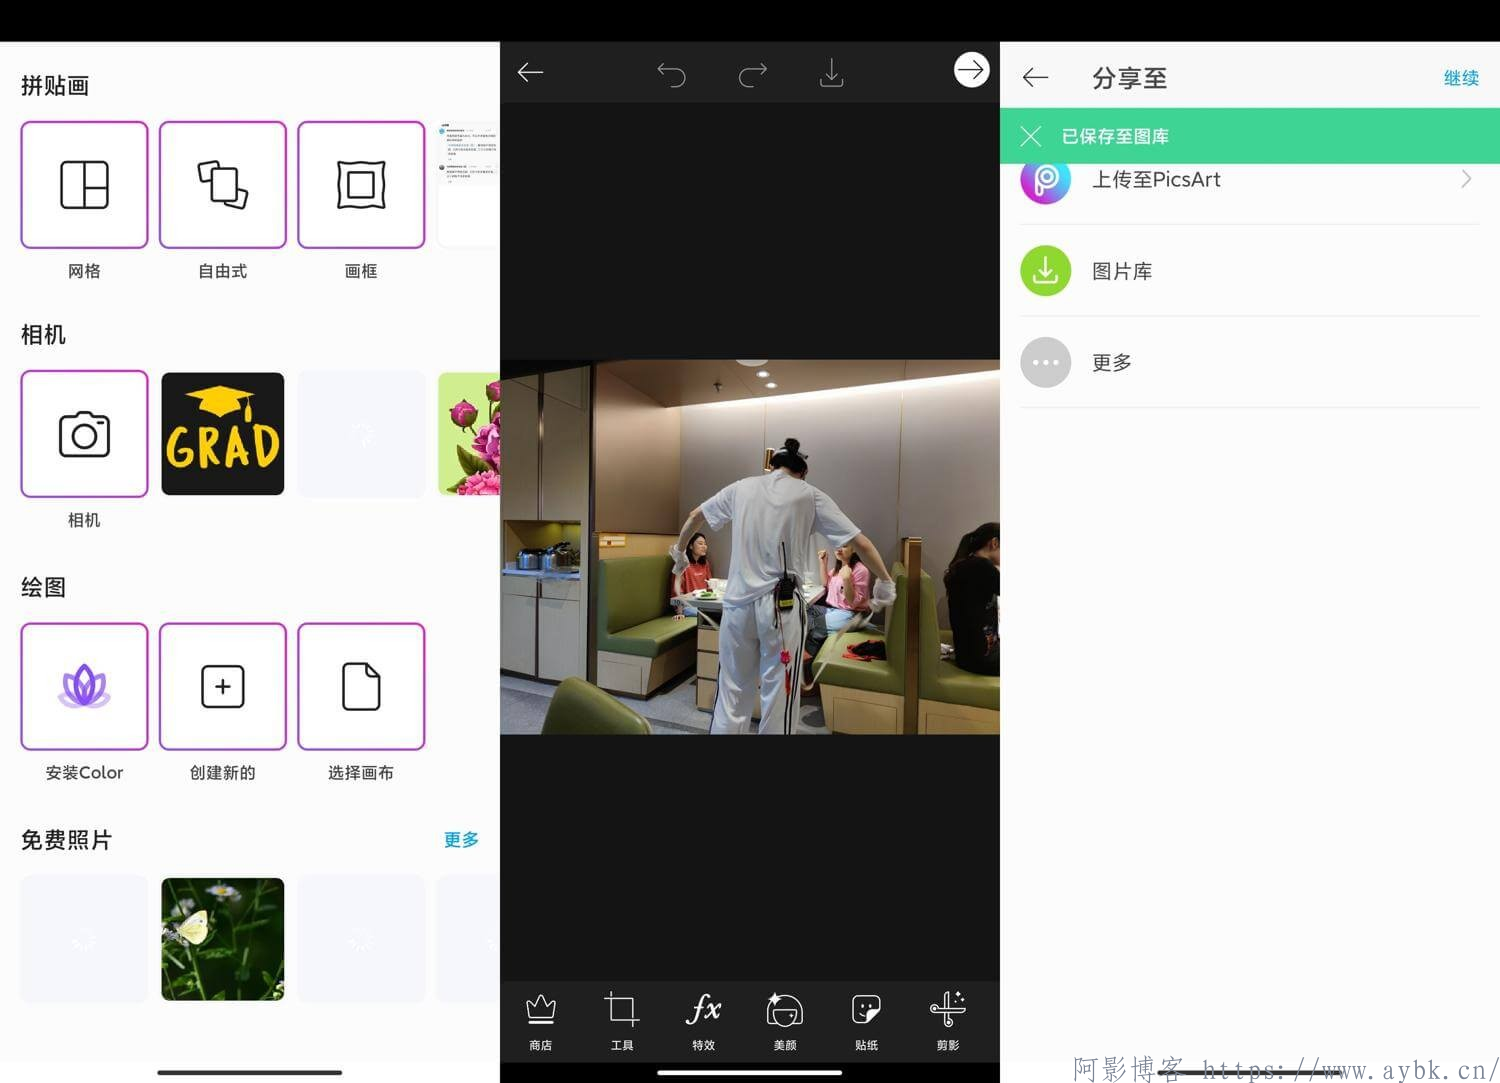Proceed with the white circle next arrow
Screen dimensions: 1500x1083
[x=971, y=70]
